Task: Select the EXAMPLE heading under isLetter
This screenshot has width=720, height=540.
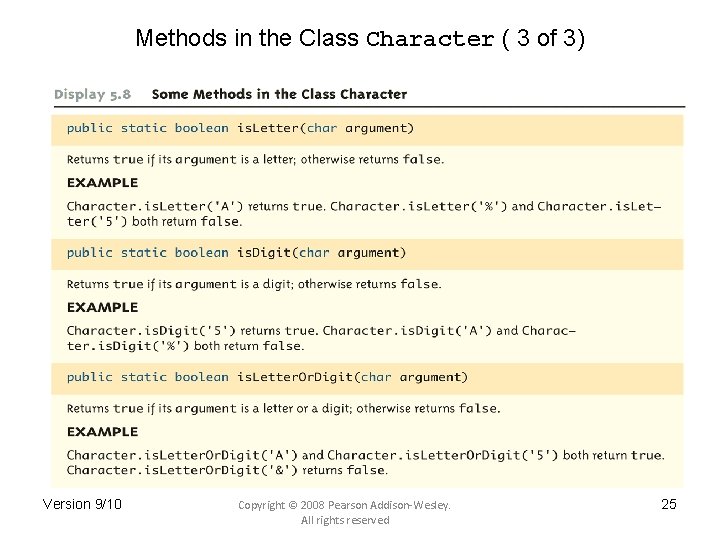Action: tap(102, 183)
